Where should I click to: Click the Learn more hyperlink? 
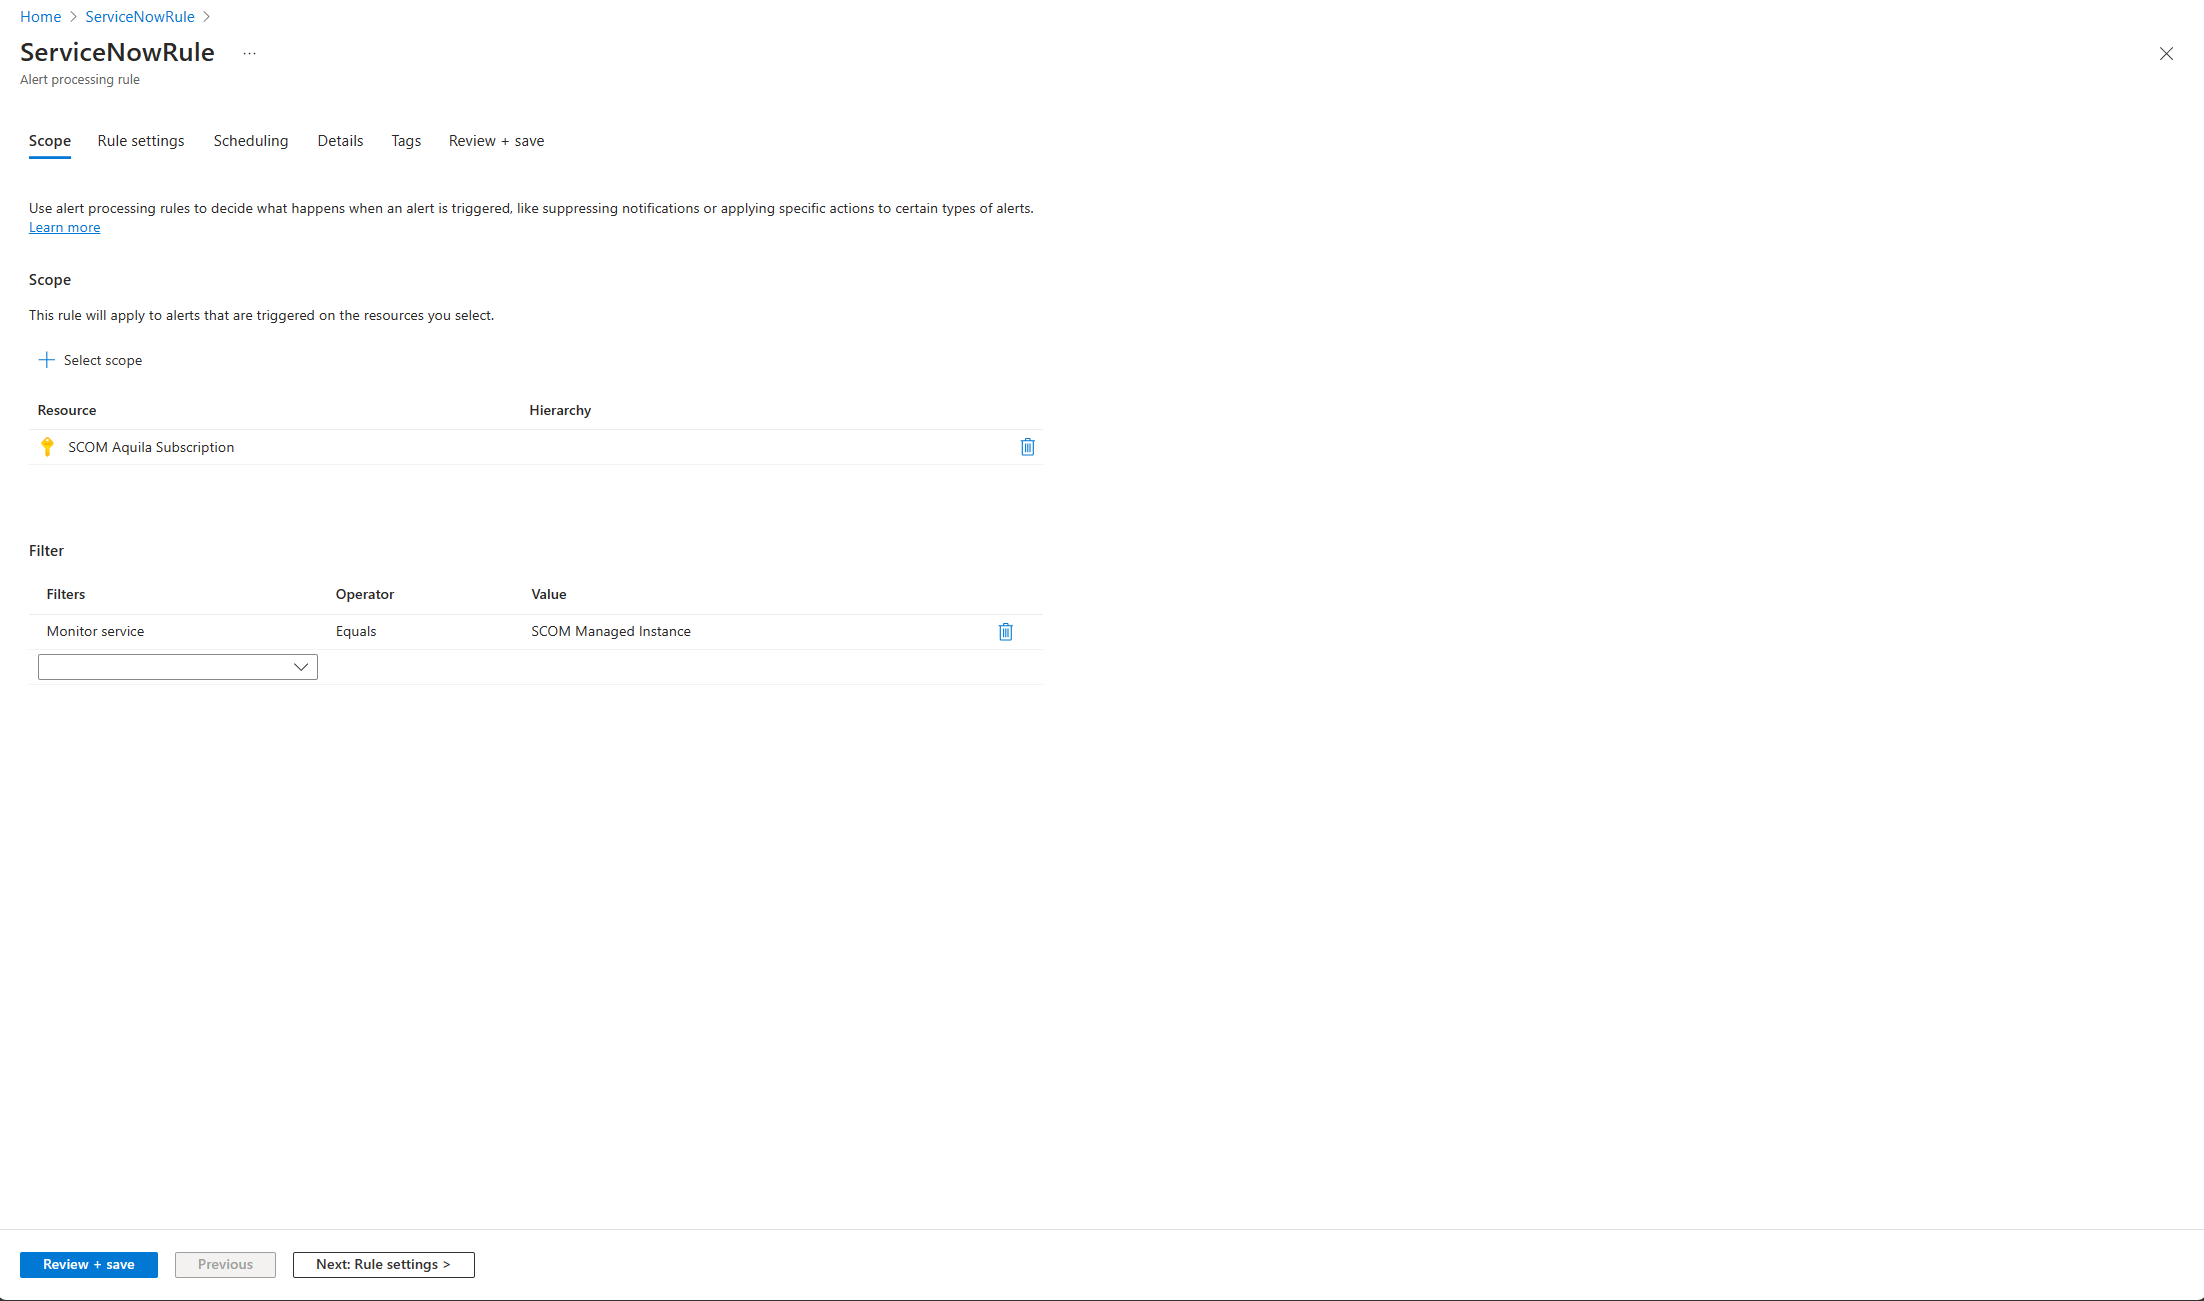pyautogui.click(x=64, y=226)
